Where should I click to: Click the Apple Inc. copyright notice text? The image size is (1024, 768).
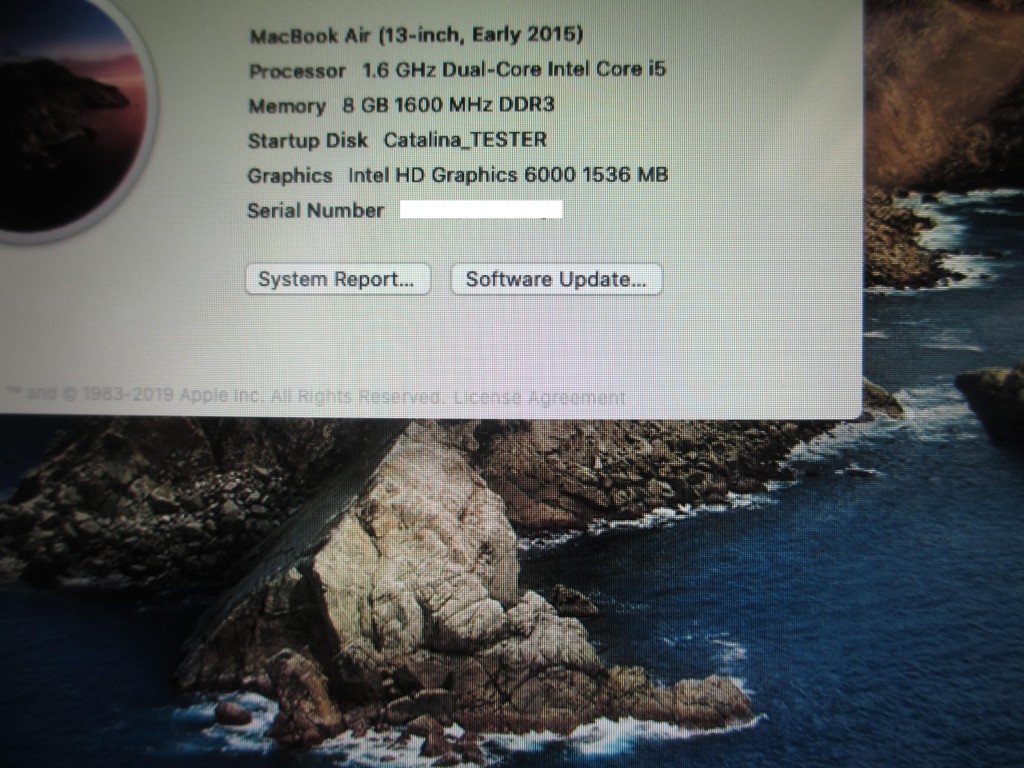click(x=225, y=395)
